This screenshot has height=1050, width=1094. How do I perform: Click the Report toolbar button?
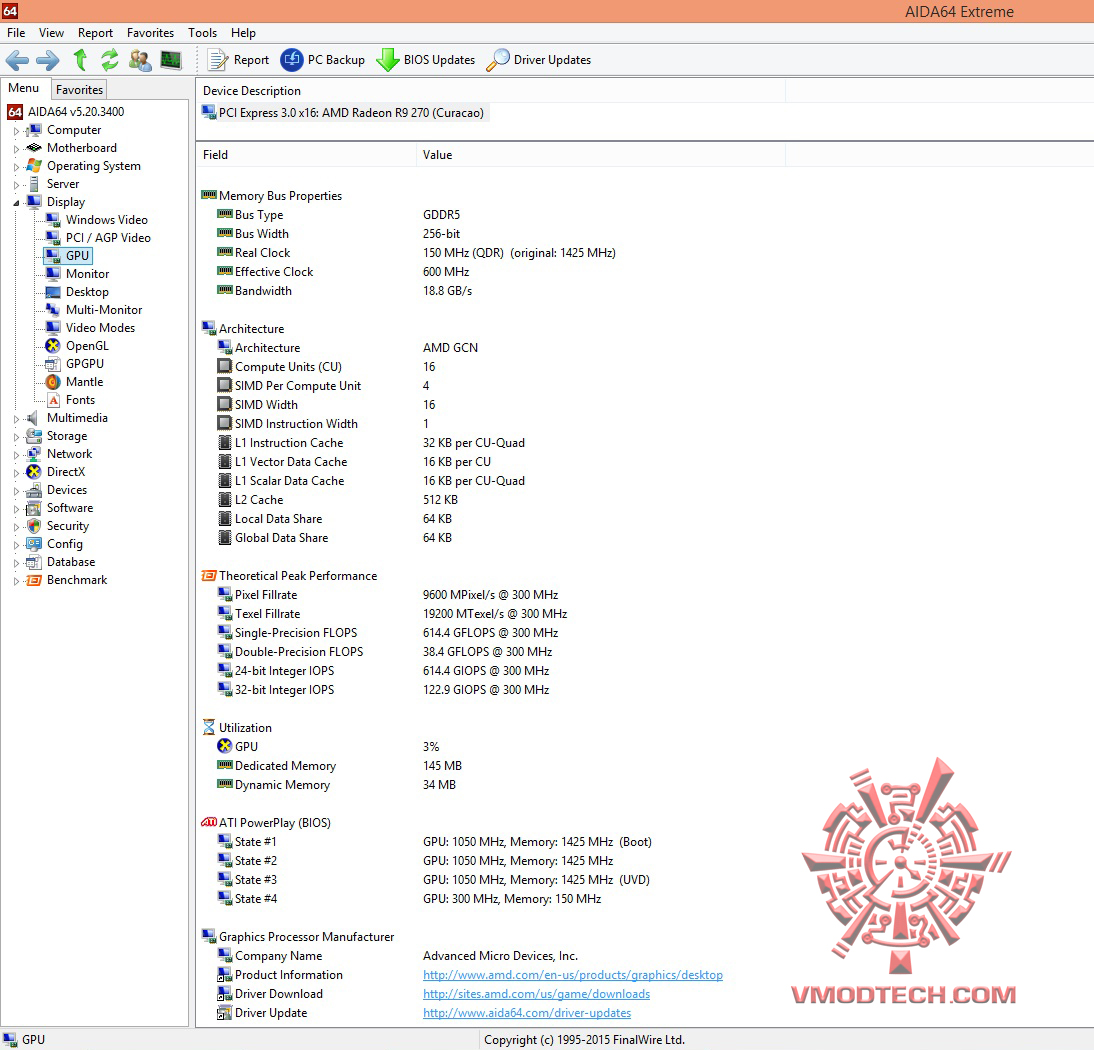(239, 60)
